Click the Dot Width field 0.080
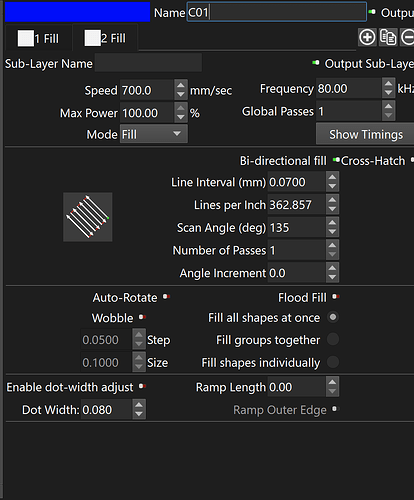 (106, 410)
